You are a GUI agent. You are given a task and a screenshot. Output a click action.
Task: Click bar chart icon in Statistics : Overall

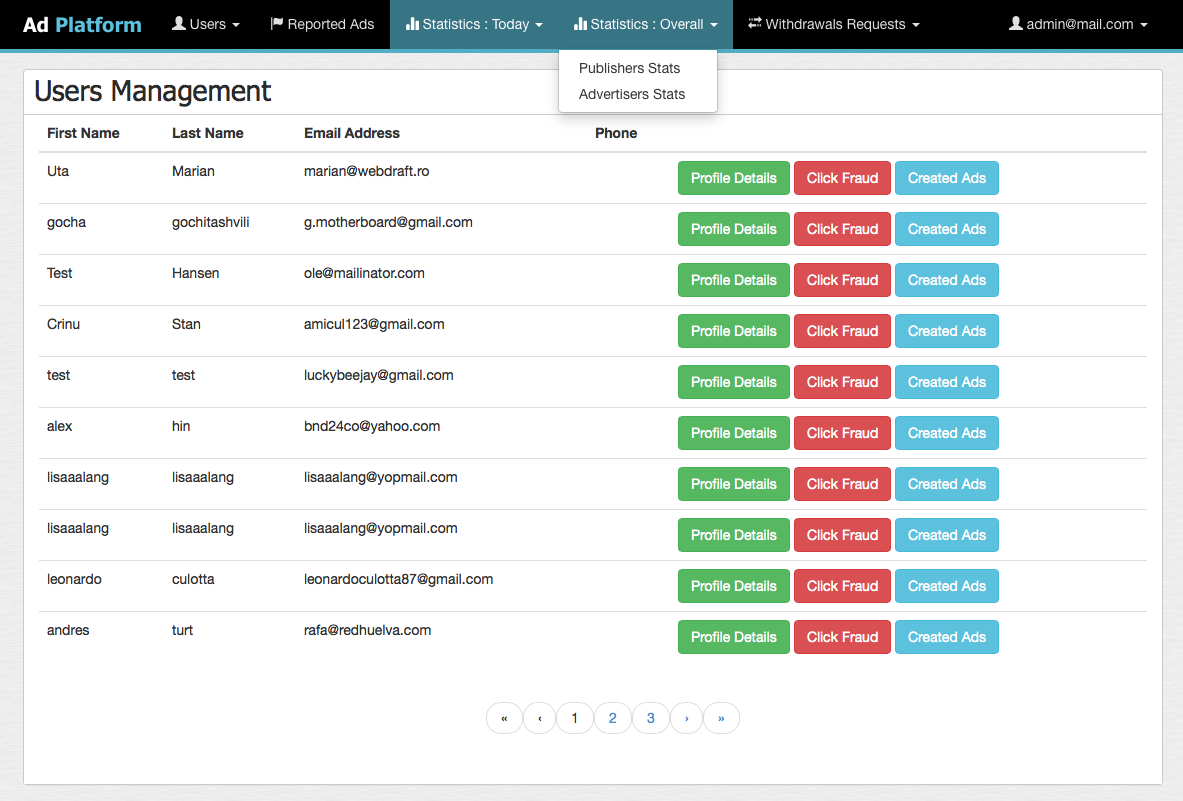(x=580, y=24)
